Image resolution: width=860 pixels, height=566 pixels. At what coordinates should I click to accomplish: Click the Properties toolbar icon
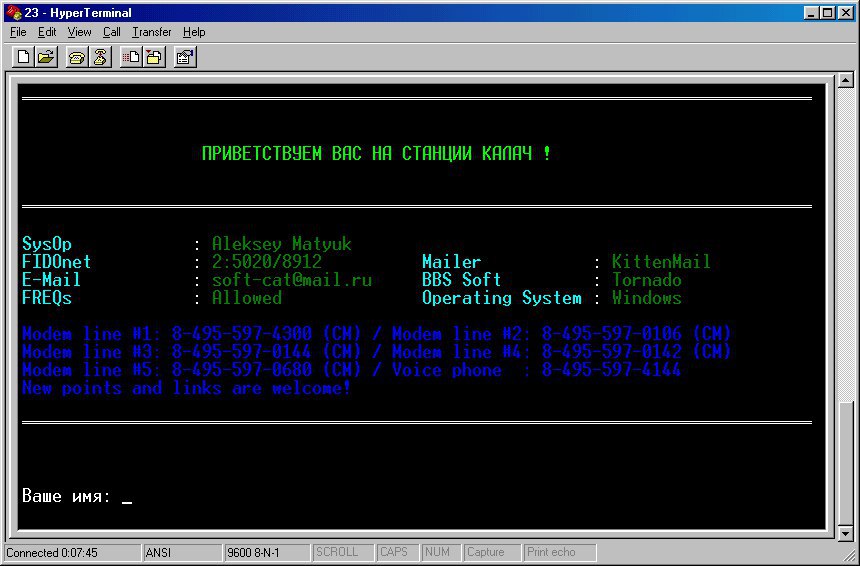point(185,57)
